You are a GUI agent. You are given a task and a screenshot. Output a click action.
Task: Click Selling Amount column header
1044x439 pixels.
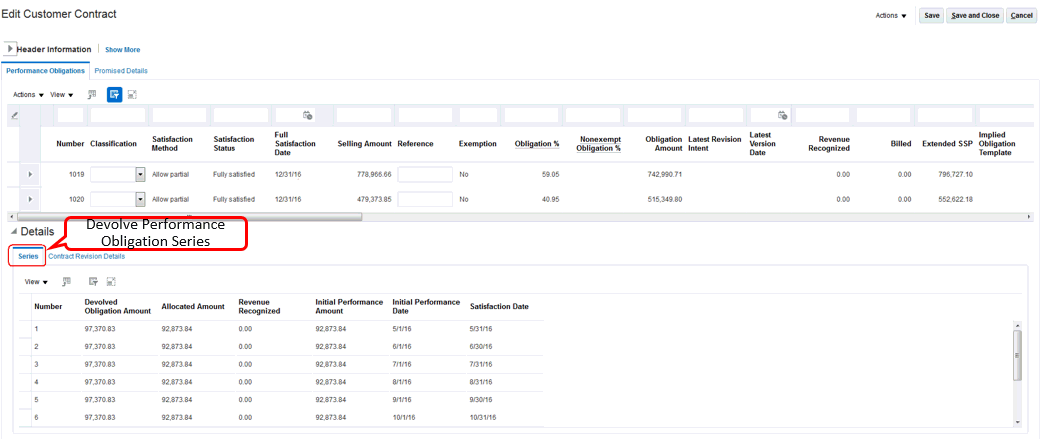[x=364, y=144]
